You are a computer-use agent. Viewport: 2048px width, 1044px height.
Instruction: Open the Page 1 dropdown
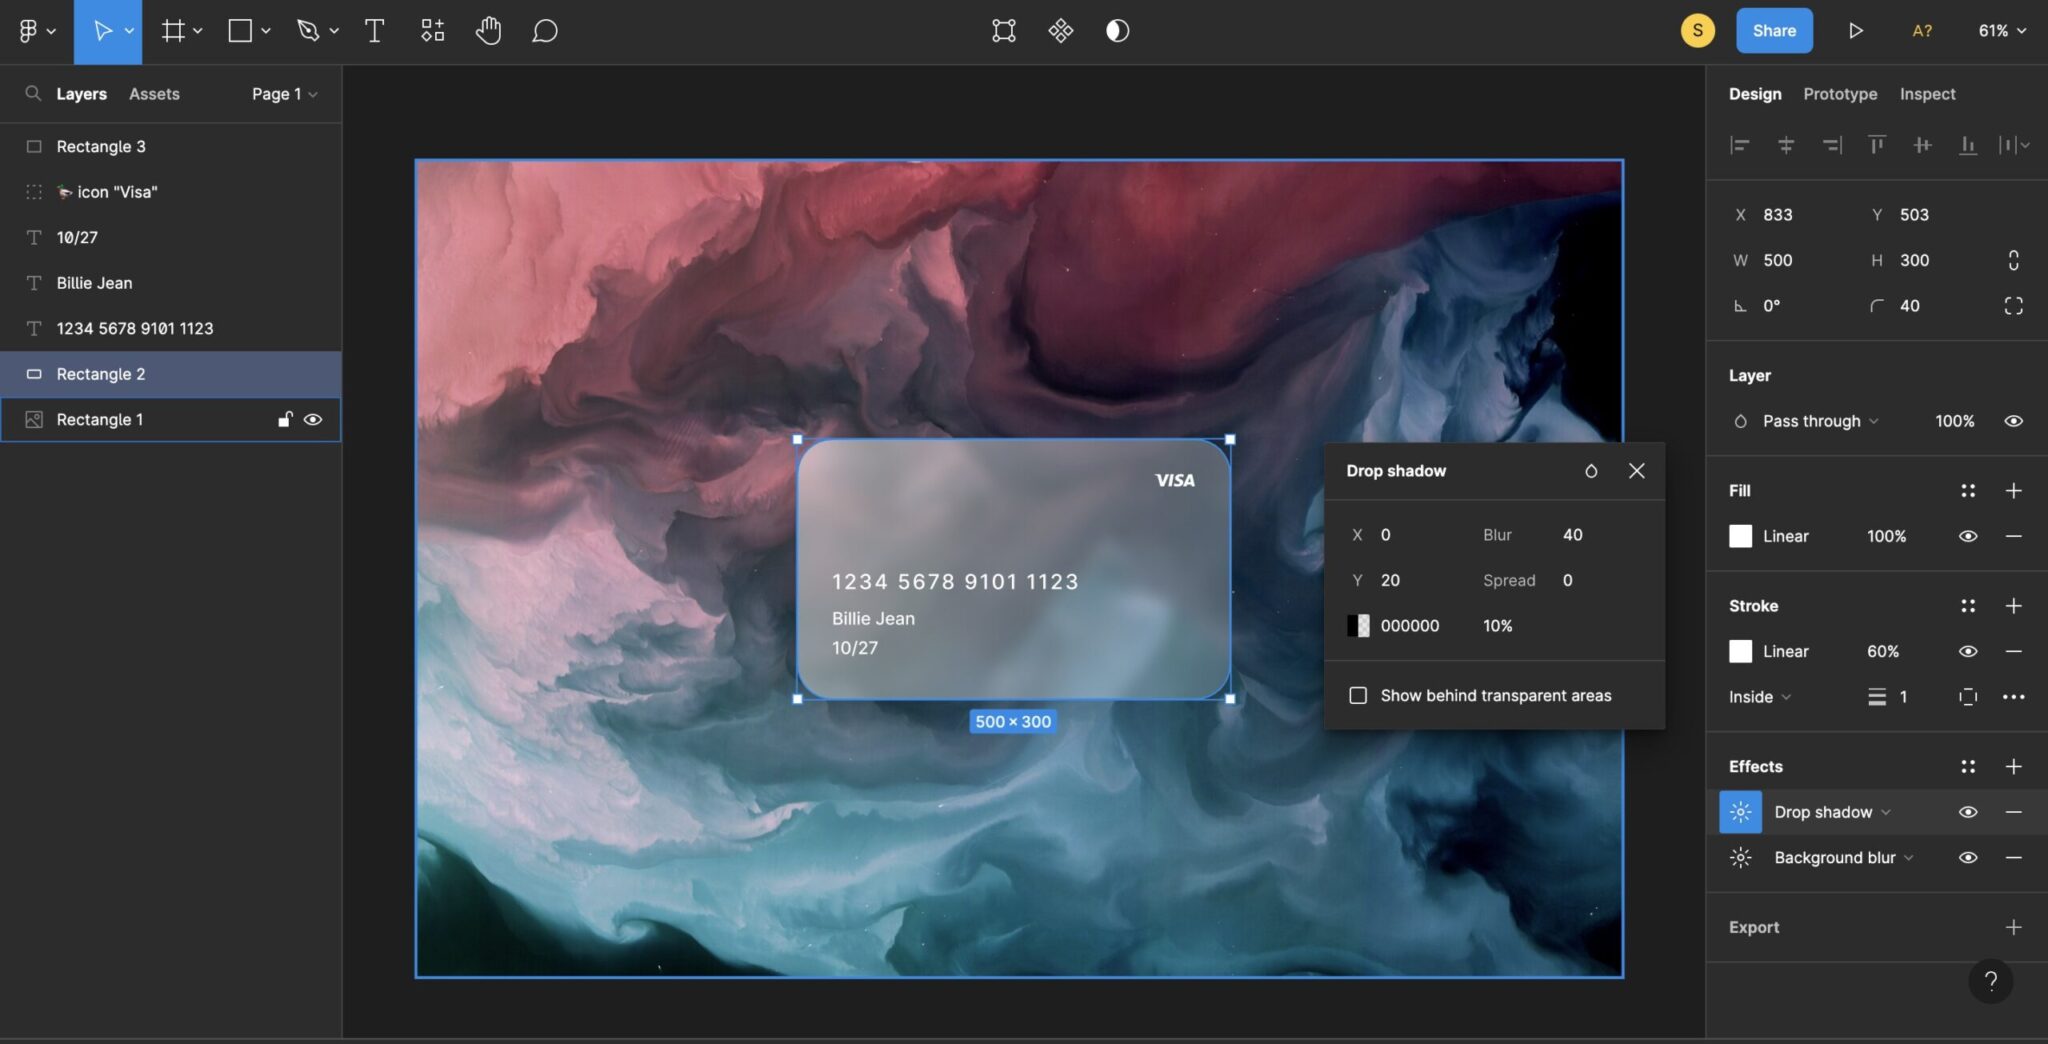coord(283,93)
